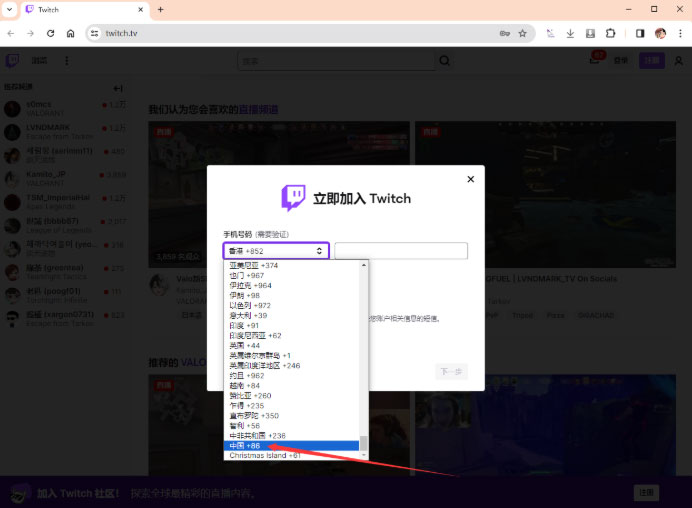The image size is (692, 508).
Task: Select 赞比亚 +260 option
Action: click(x=291, y=395)
